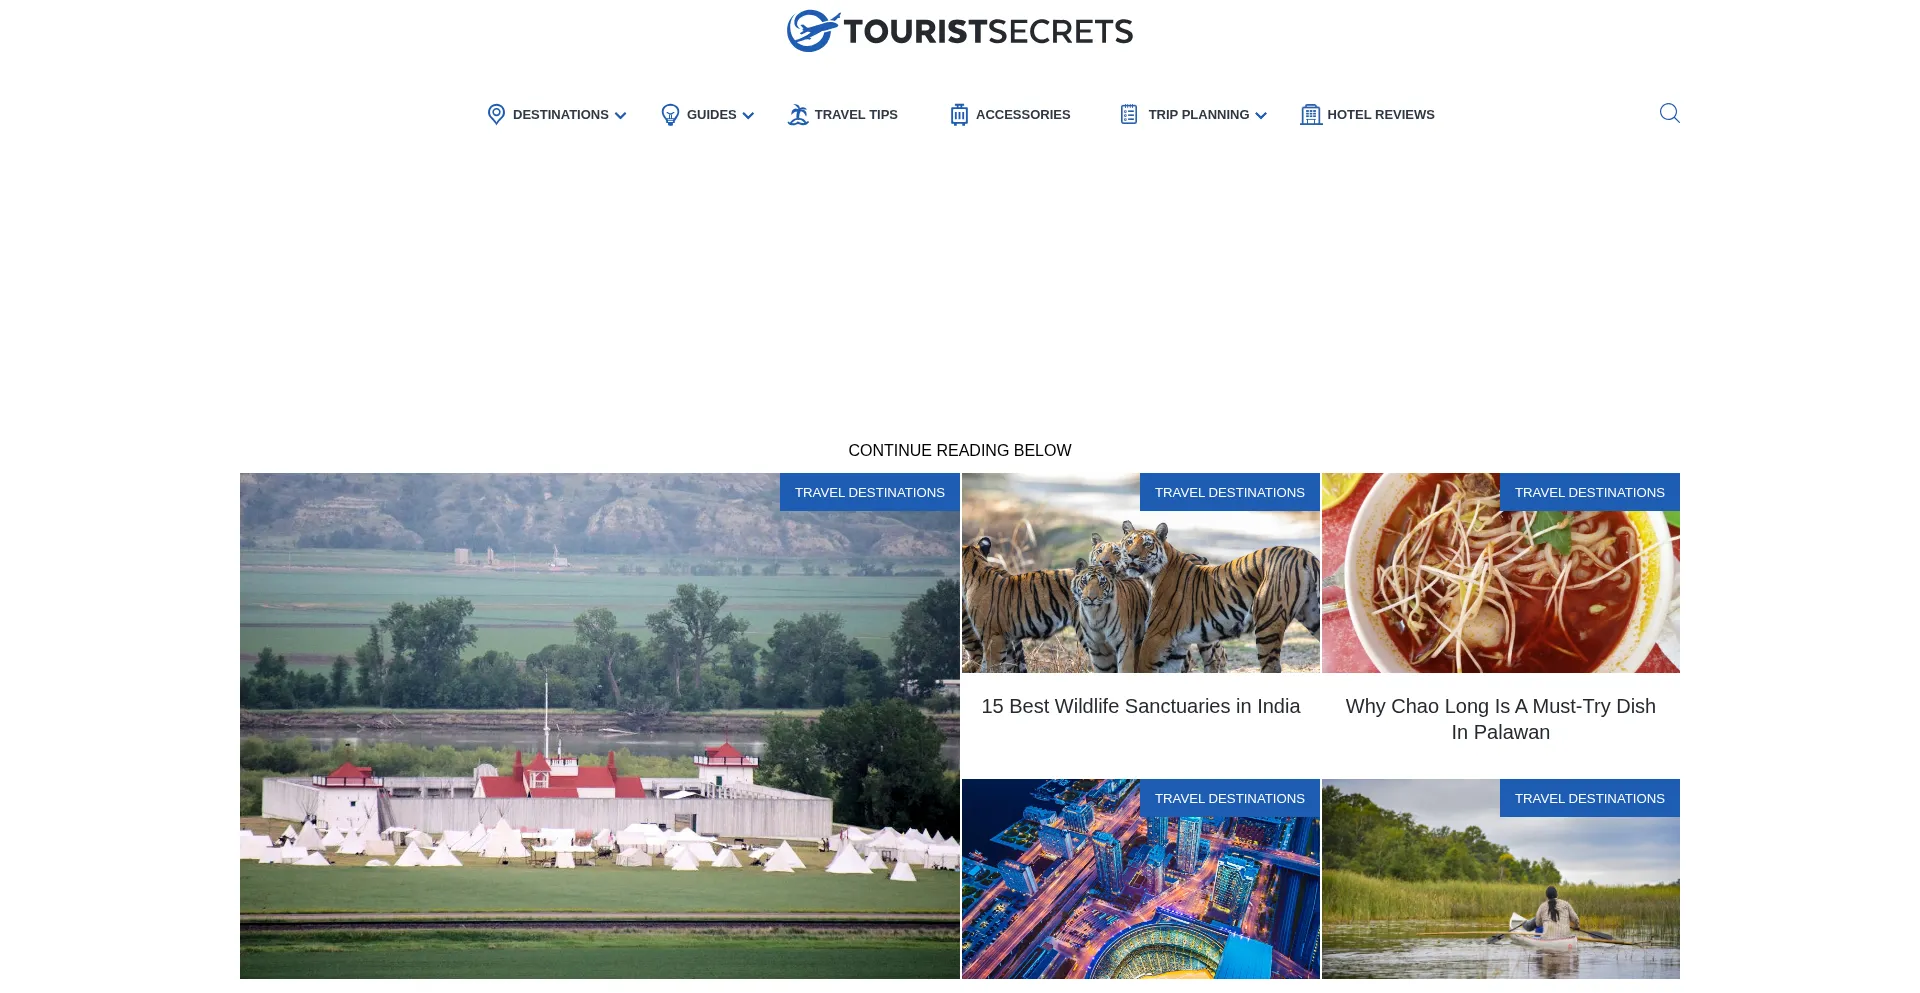Click the Hotel Reviews building icon

pos(1311,115)
